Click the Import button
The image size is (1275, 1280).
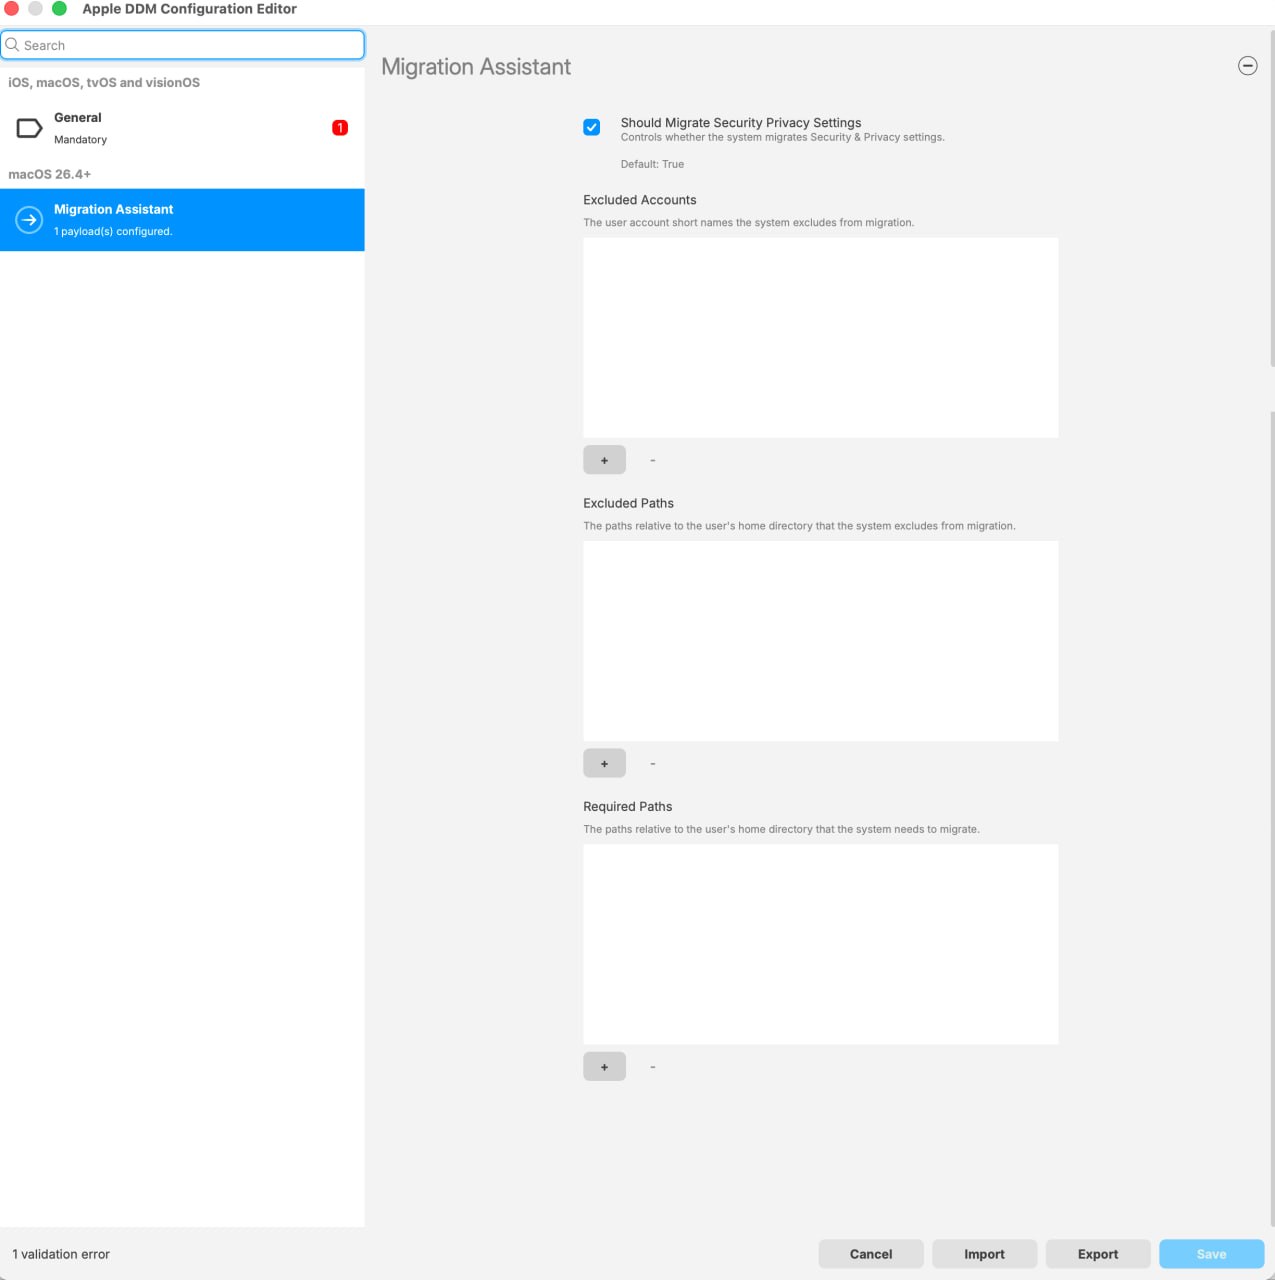pyautogui.click(x=984, y=1254)
